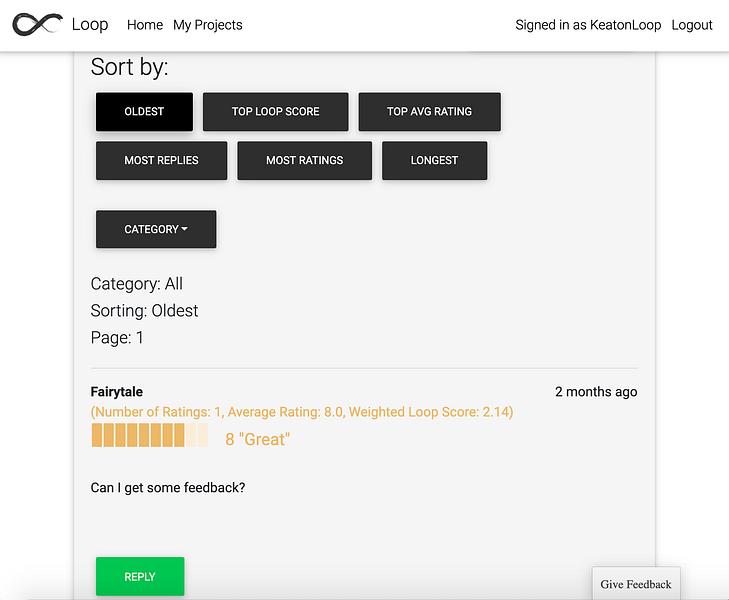Open My Projects in navigation
This screenshot has width=729, height=600.
tap(207, 25)
